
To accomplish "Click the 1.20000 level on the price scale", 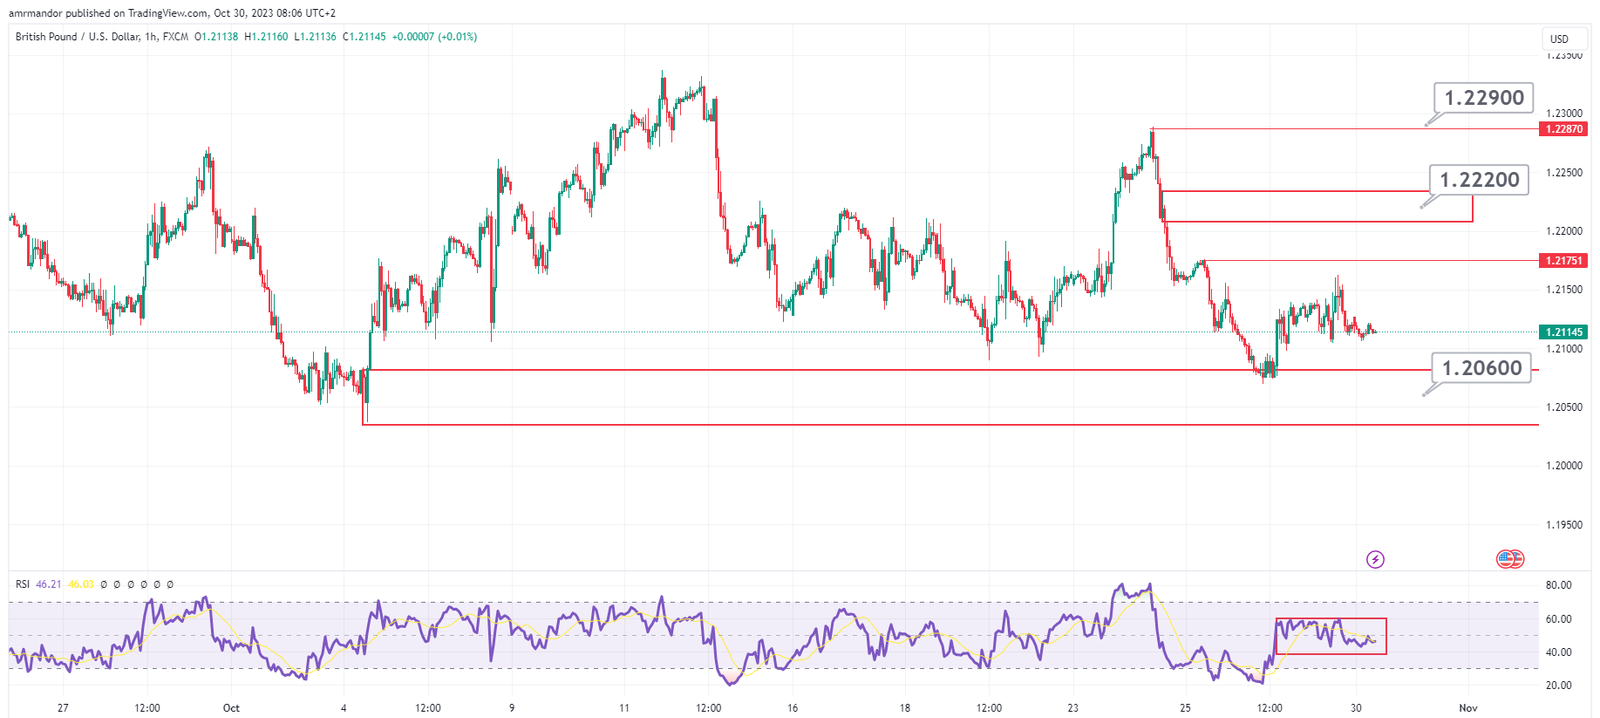I will click(x=1565, y=466).
